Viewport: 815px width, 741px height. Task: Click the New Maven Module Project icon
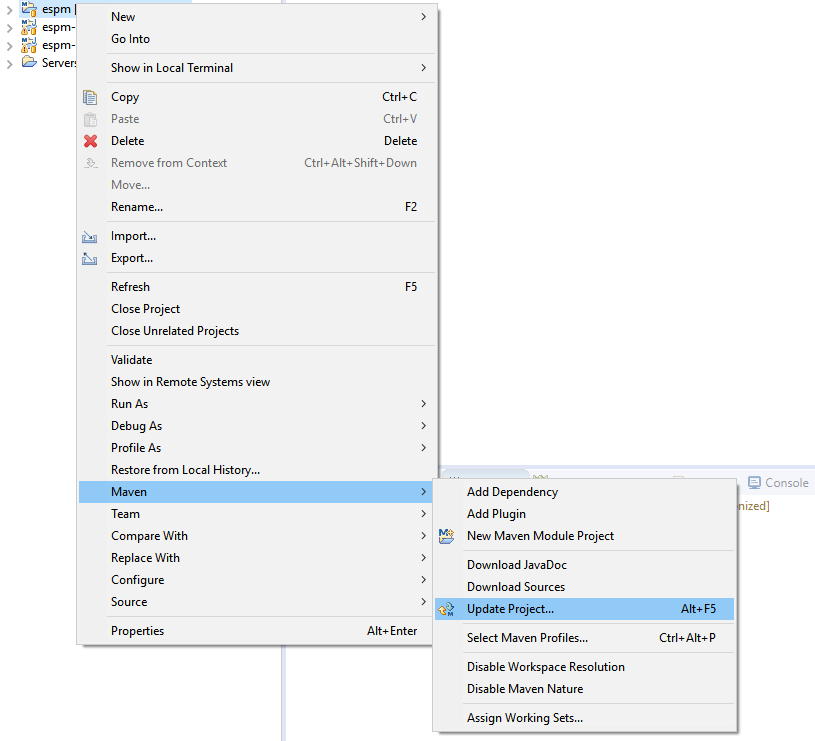(x=447, y=536)
